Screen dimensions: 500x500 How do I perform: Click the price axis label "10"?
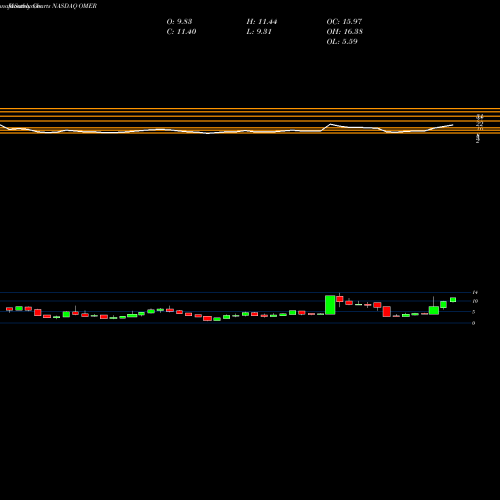point(475,301)
